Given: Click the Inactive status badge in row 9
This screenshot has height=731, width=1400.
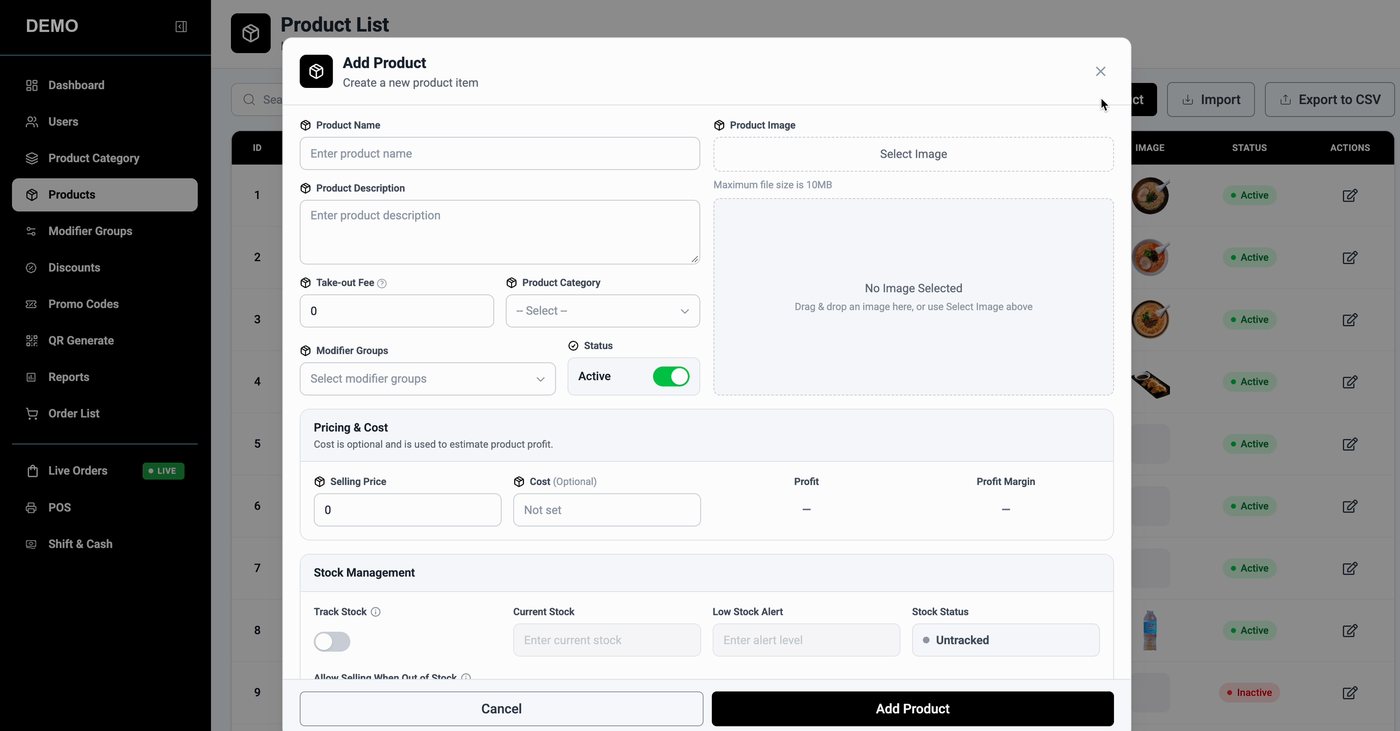Looking at the screenshot, I should (1250, 692).
